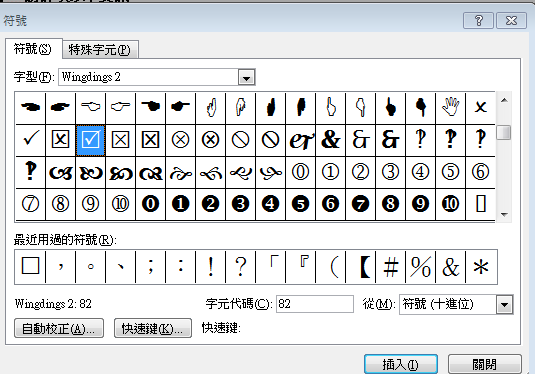The image size is (535, 374).
Task: Click the 字元代碼 input field showing 82
Action: (x=315, y=304)
